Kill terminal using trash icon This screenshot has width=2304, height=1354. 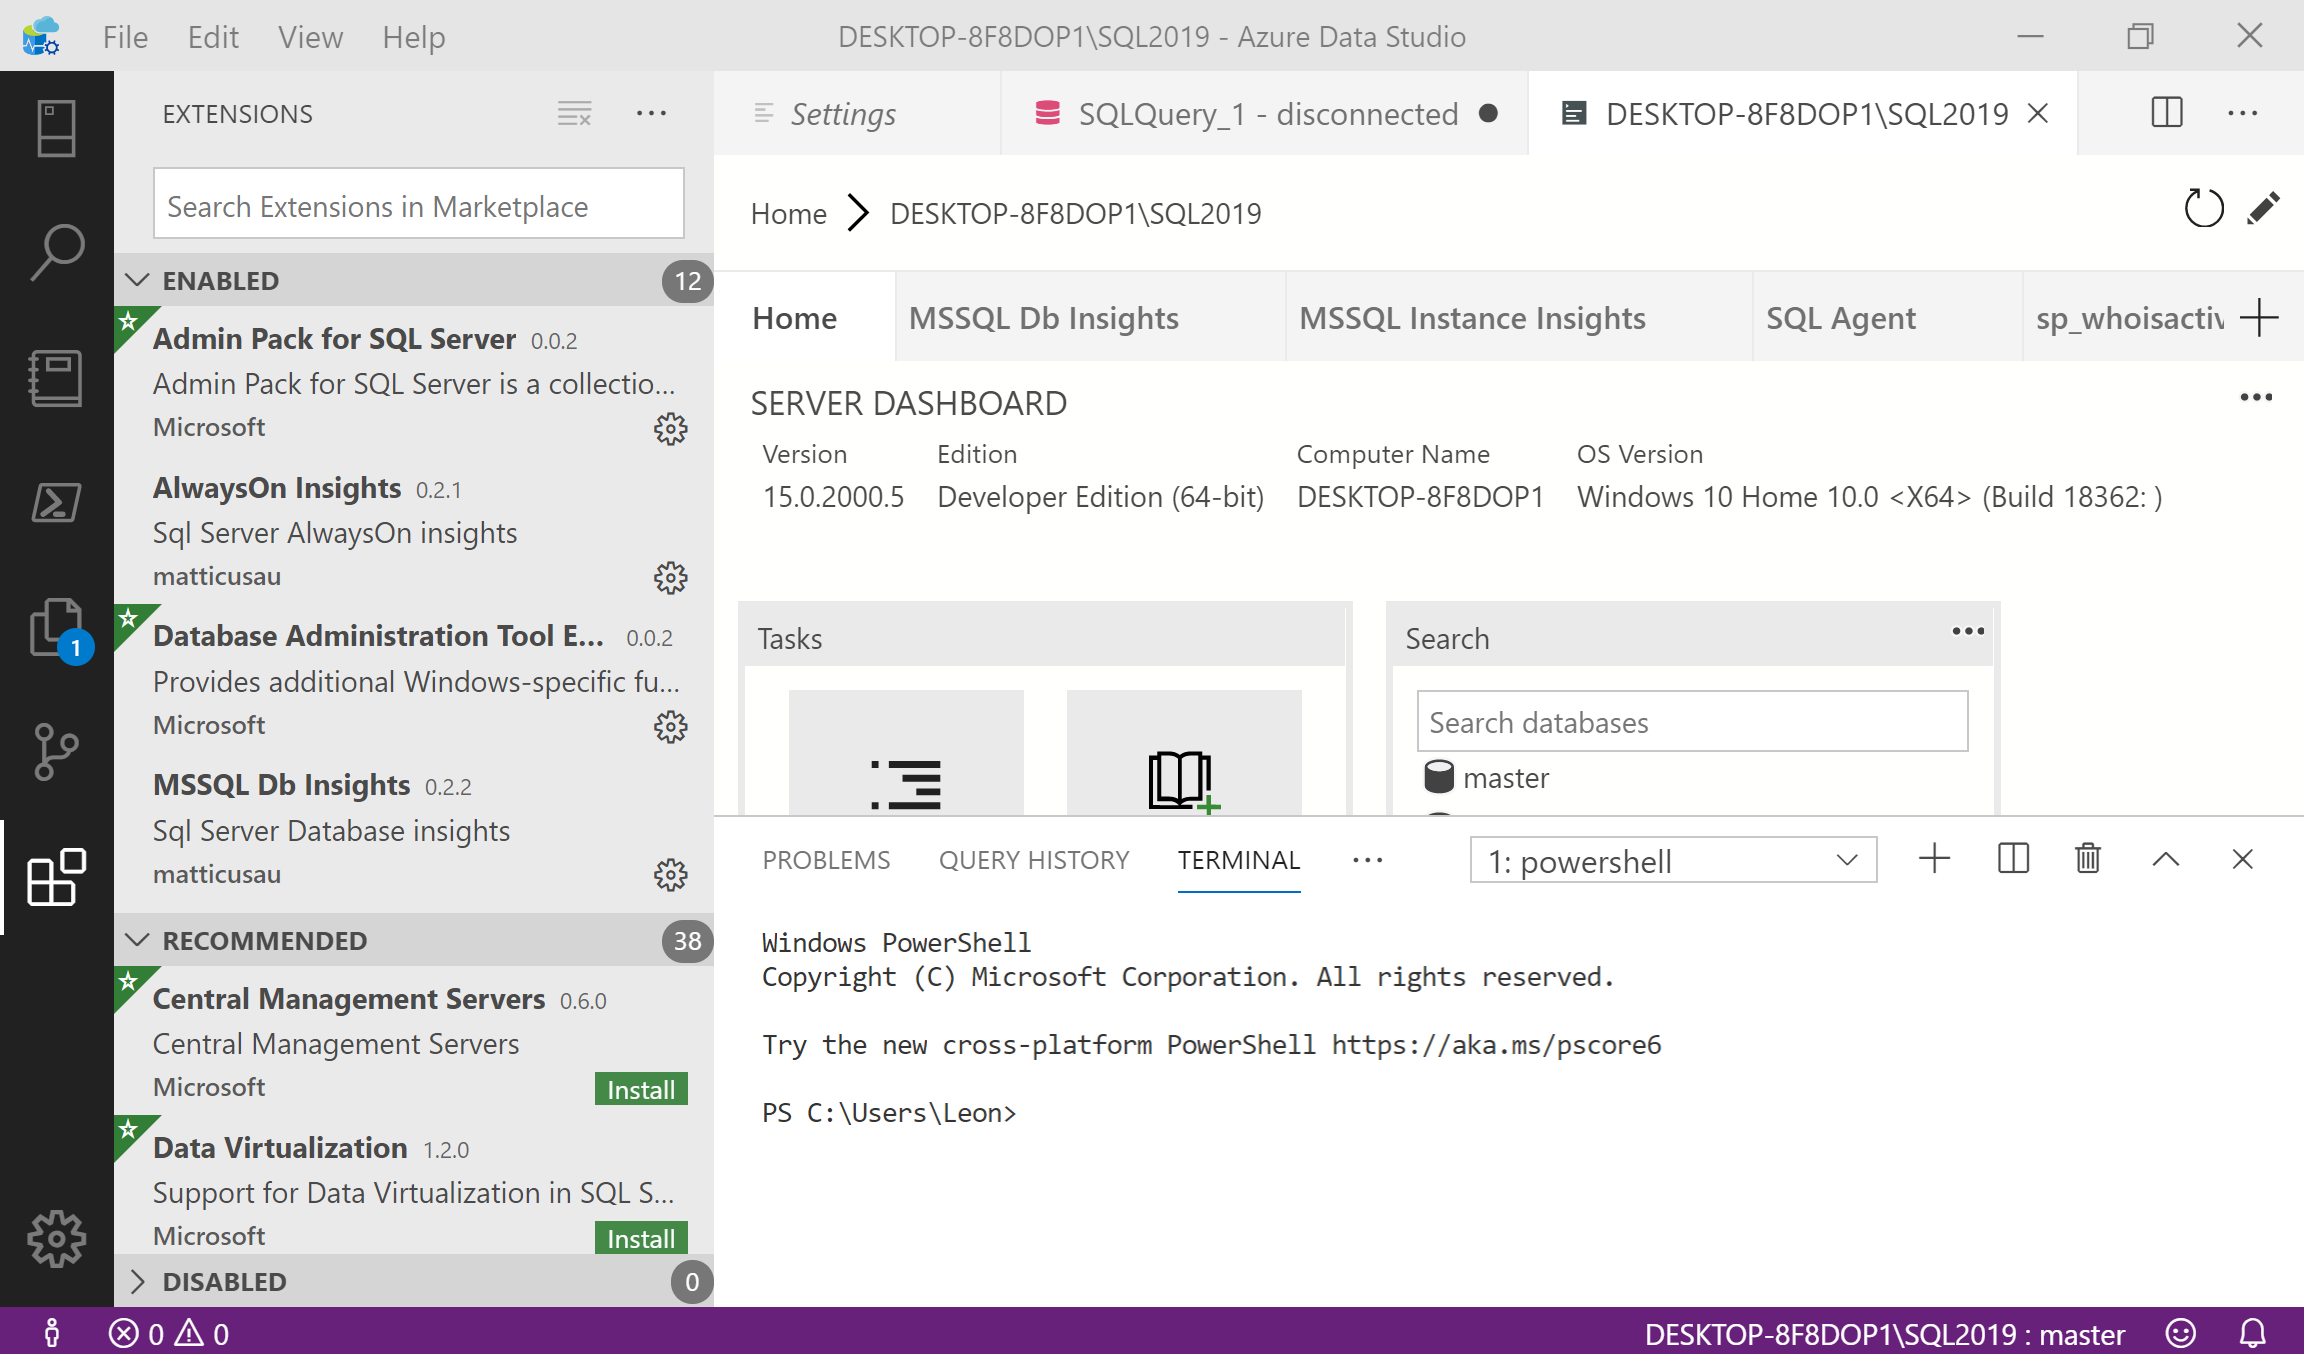coord(2087,859)
